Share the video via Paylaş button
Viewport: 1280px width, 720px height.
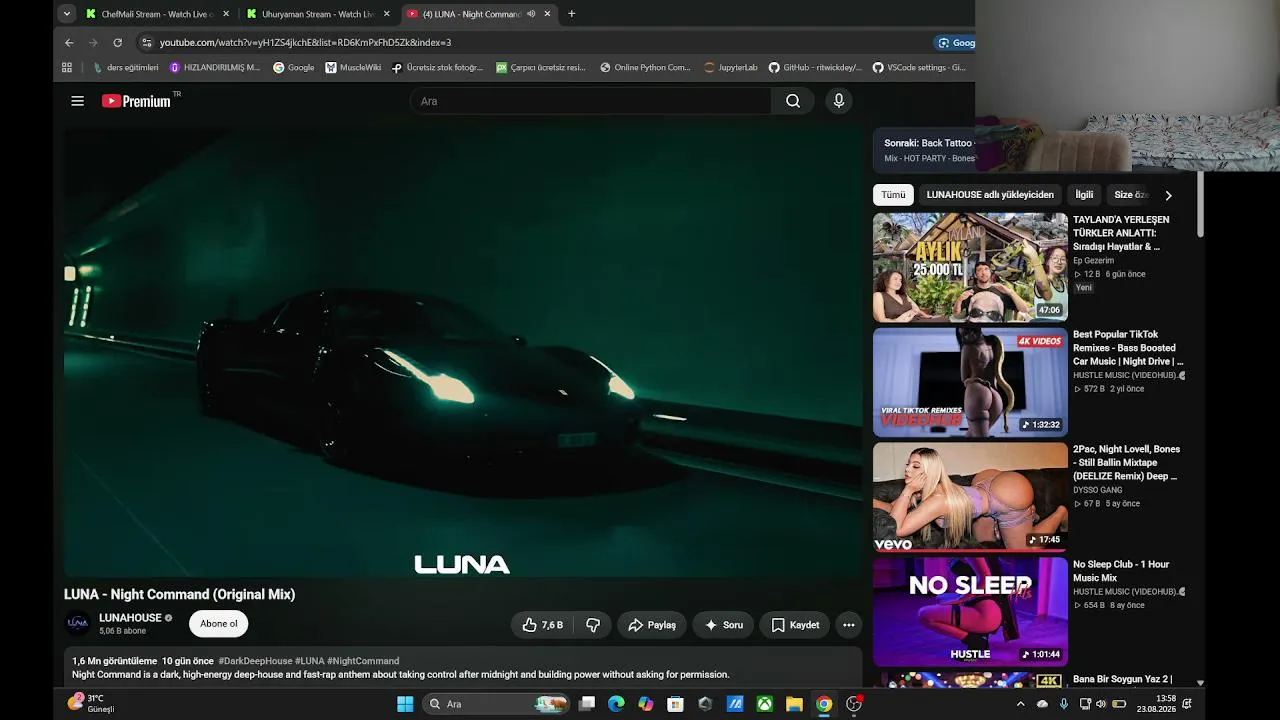pyautogui.click(x=652, y=625)
